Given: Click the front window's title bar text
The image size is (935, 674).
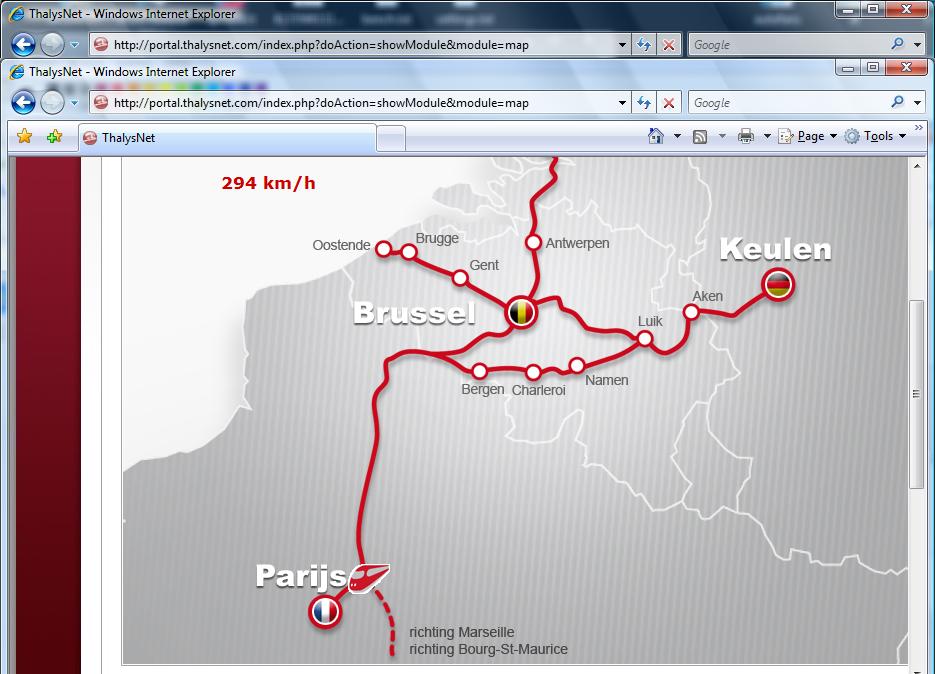Looking at the screenshot, I should click(132, 72).
